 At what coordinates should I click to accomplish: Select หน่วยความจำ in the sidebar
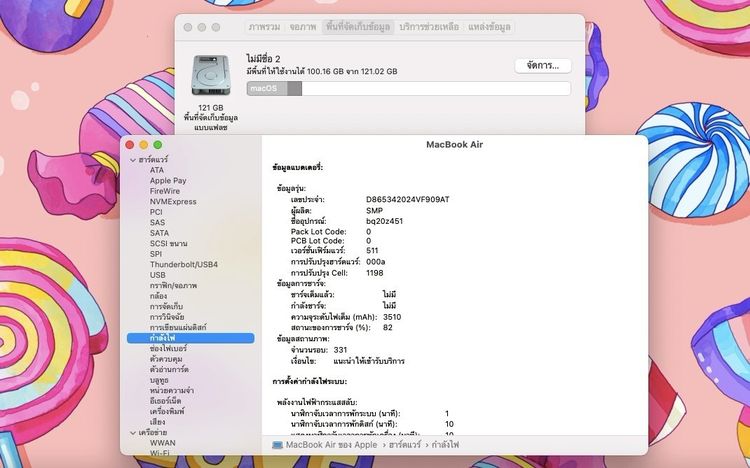[172, 390]
